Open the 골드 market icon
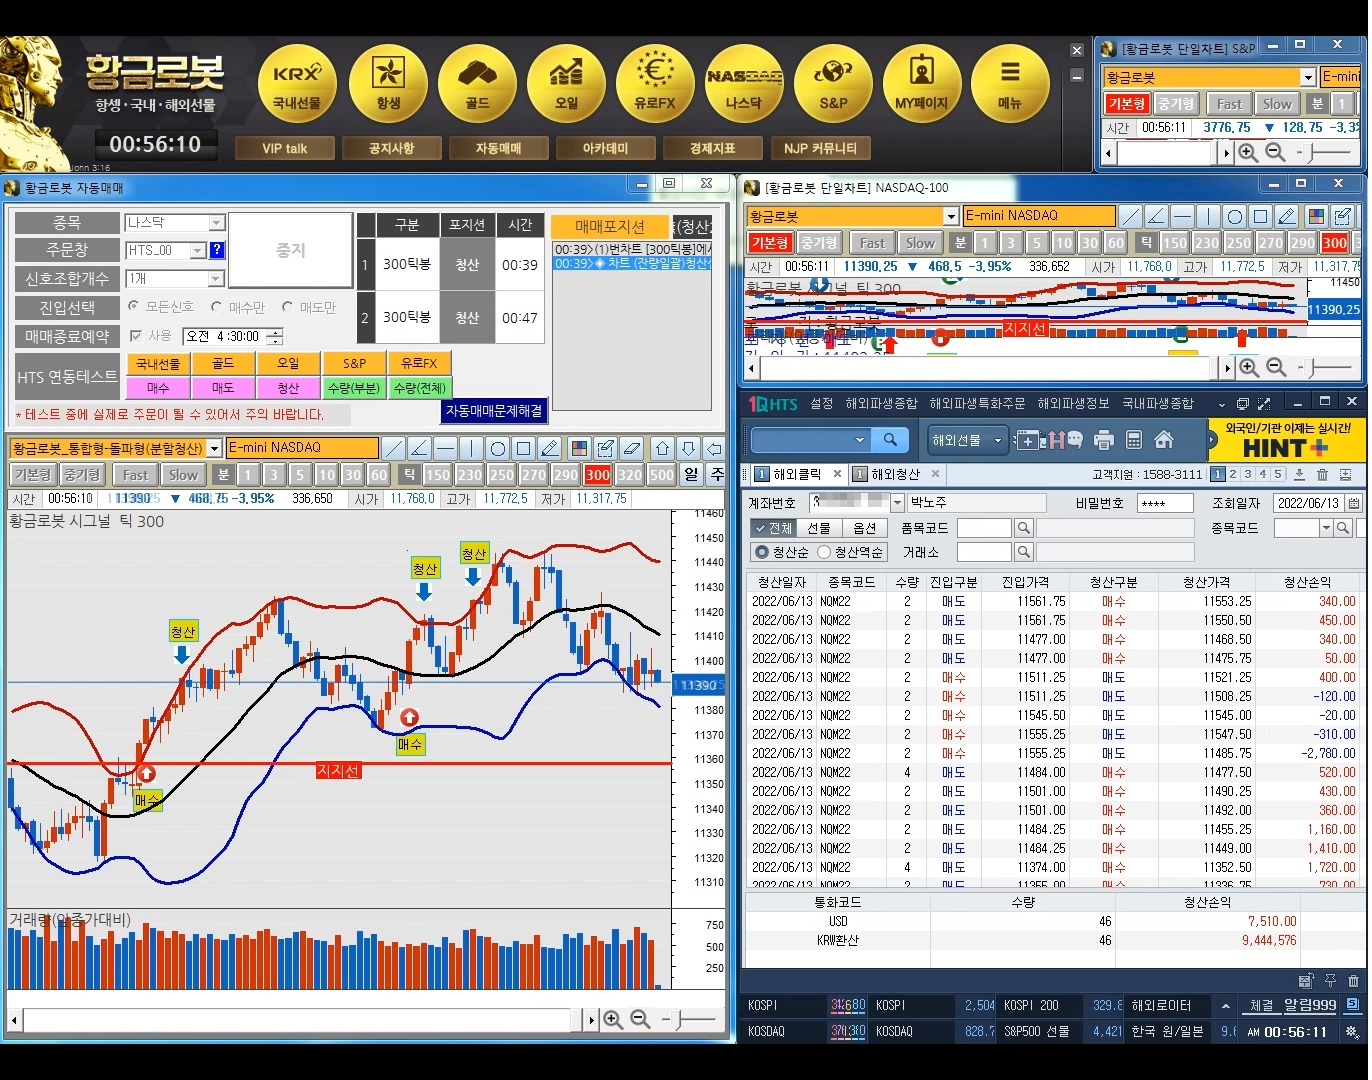Image resolution: width=1372 pixels, height=1080 pixels. pos(477,84)
